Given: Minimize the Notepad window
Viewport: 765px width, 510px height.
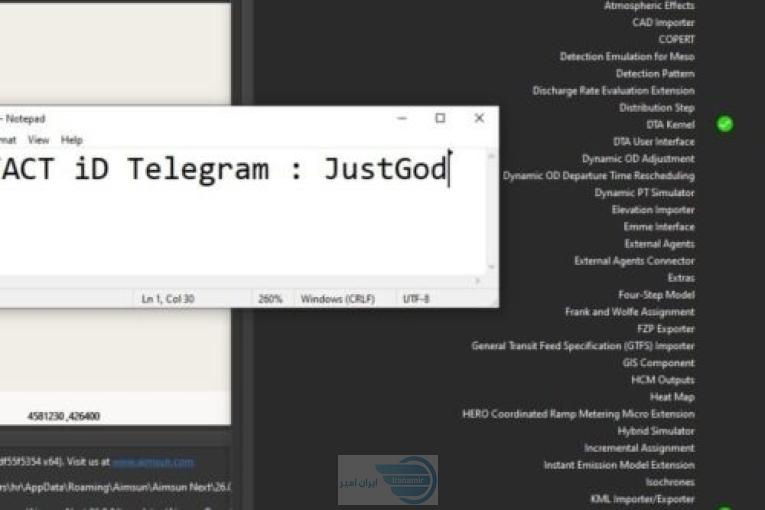Looking at the screenshot, I should click(x=401, y=118).
